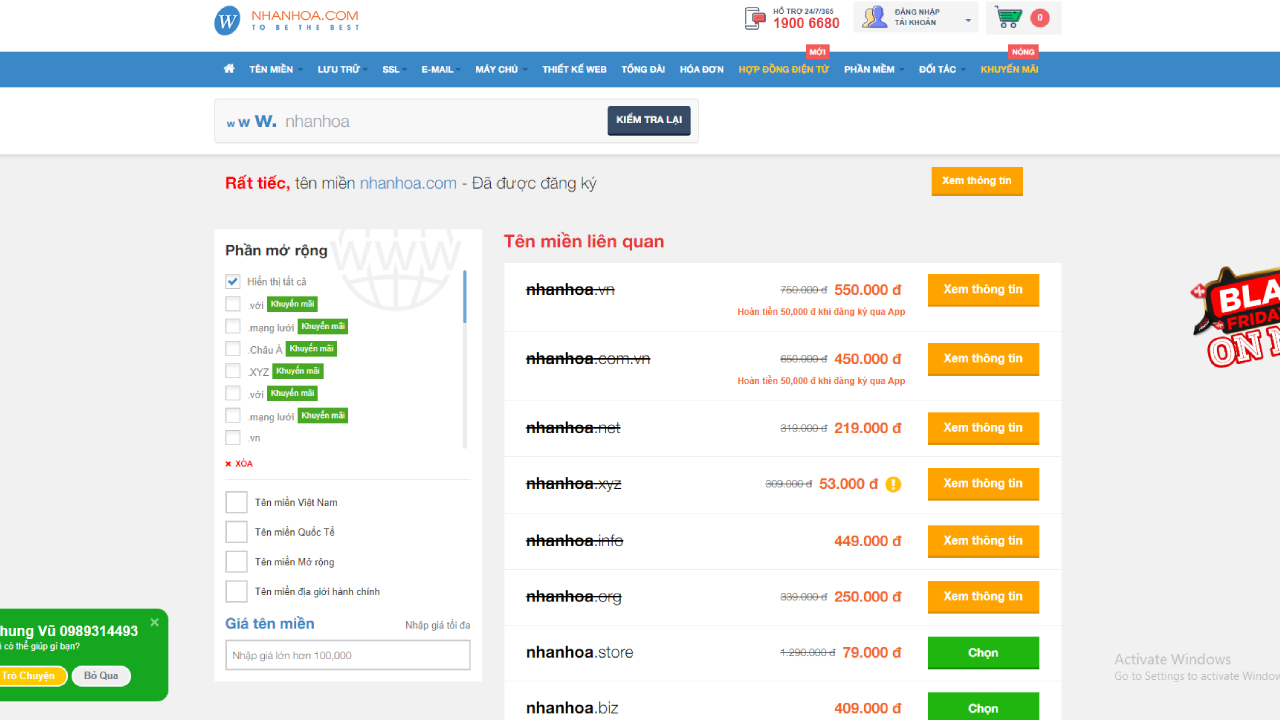Expand the MÁY CHỦ dropdown menu

500,69
